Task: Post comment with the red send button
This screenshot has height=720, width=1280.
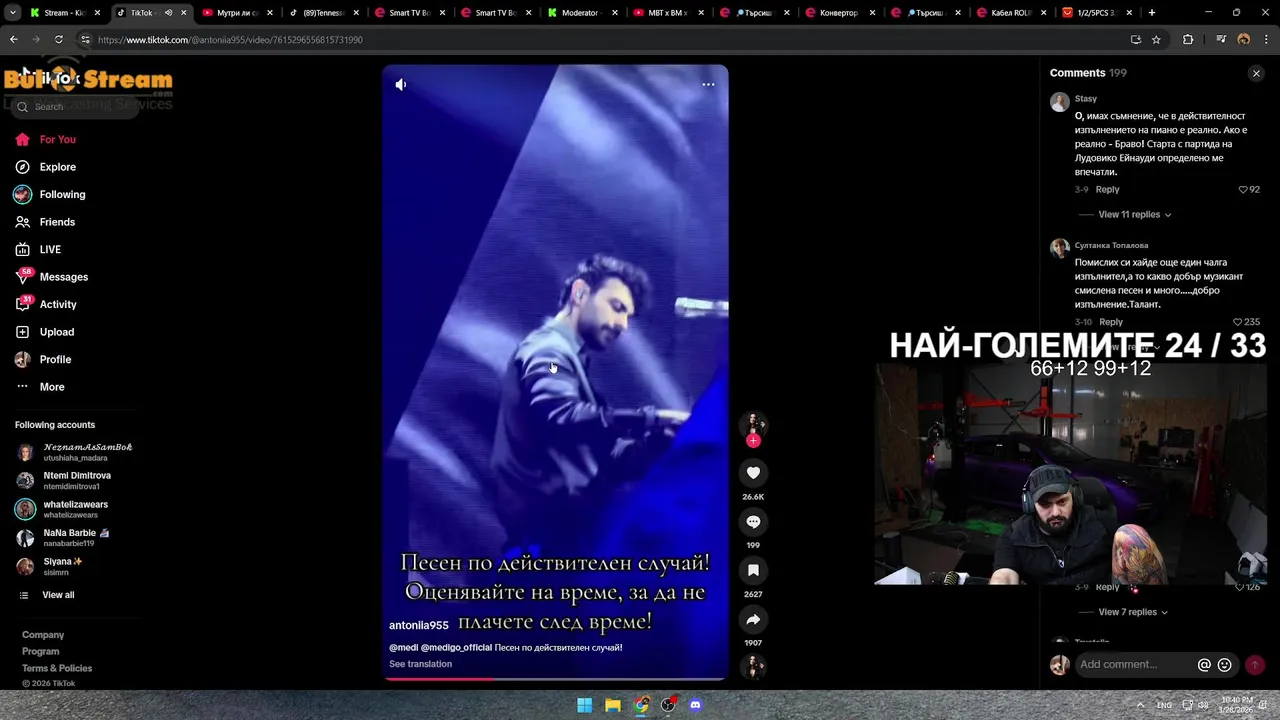Action: (1254, 665)
